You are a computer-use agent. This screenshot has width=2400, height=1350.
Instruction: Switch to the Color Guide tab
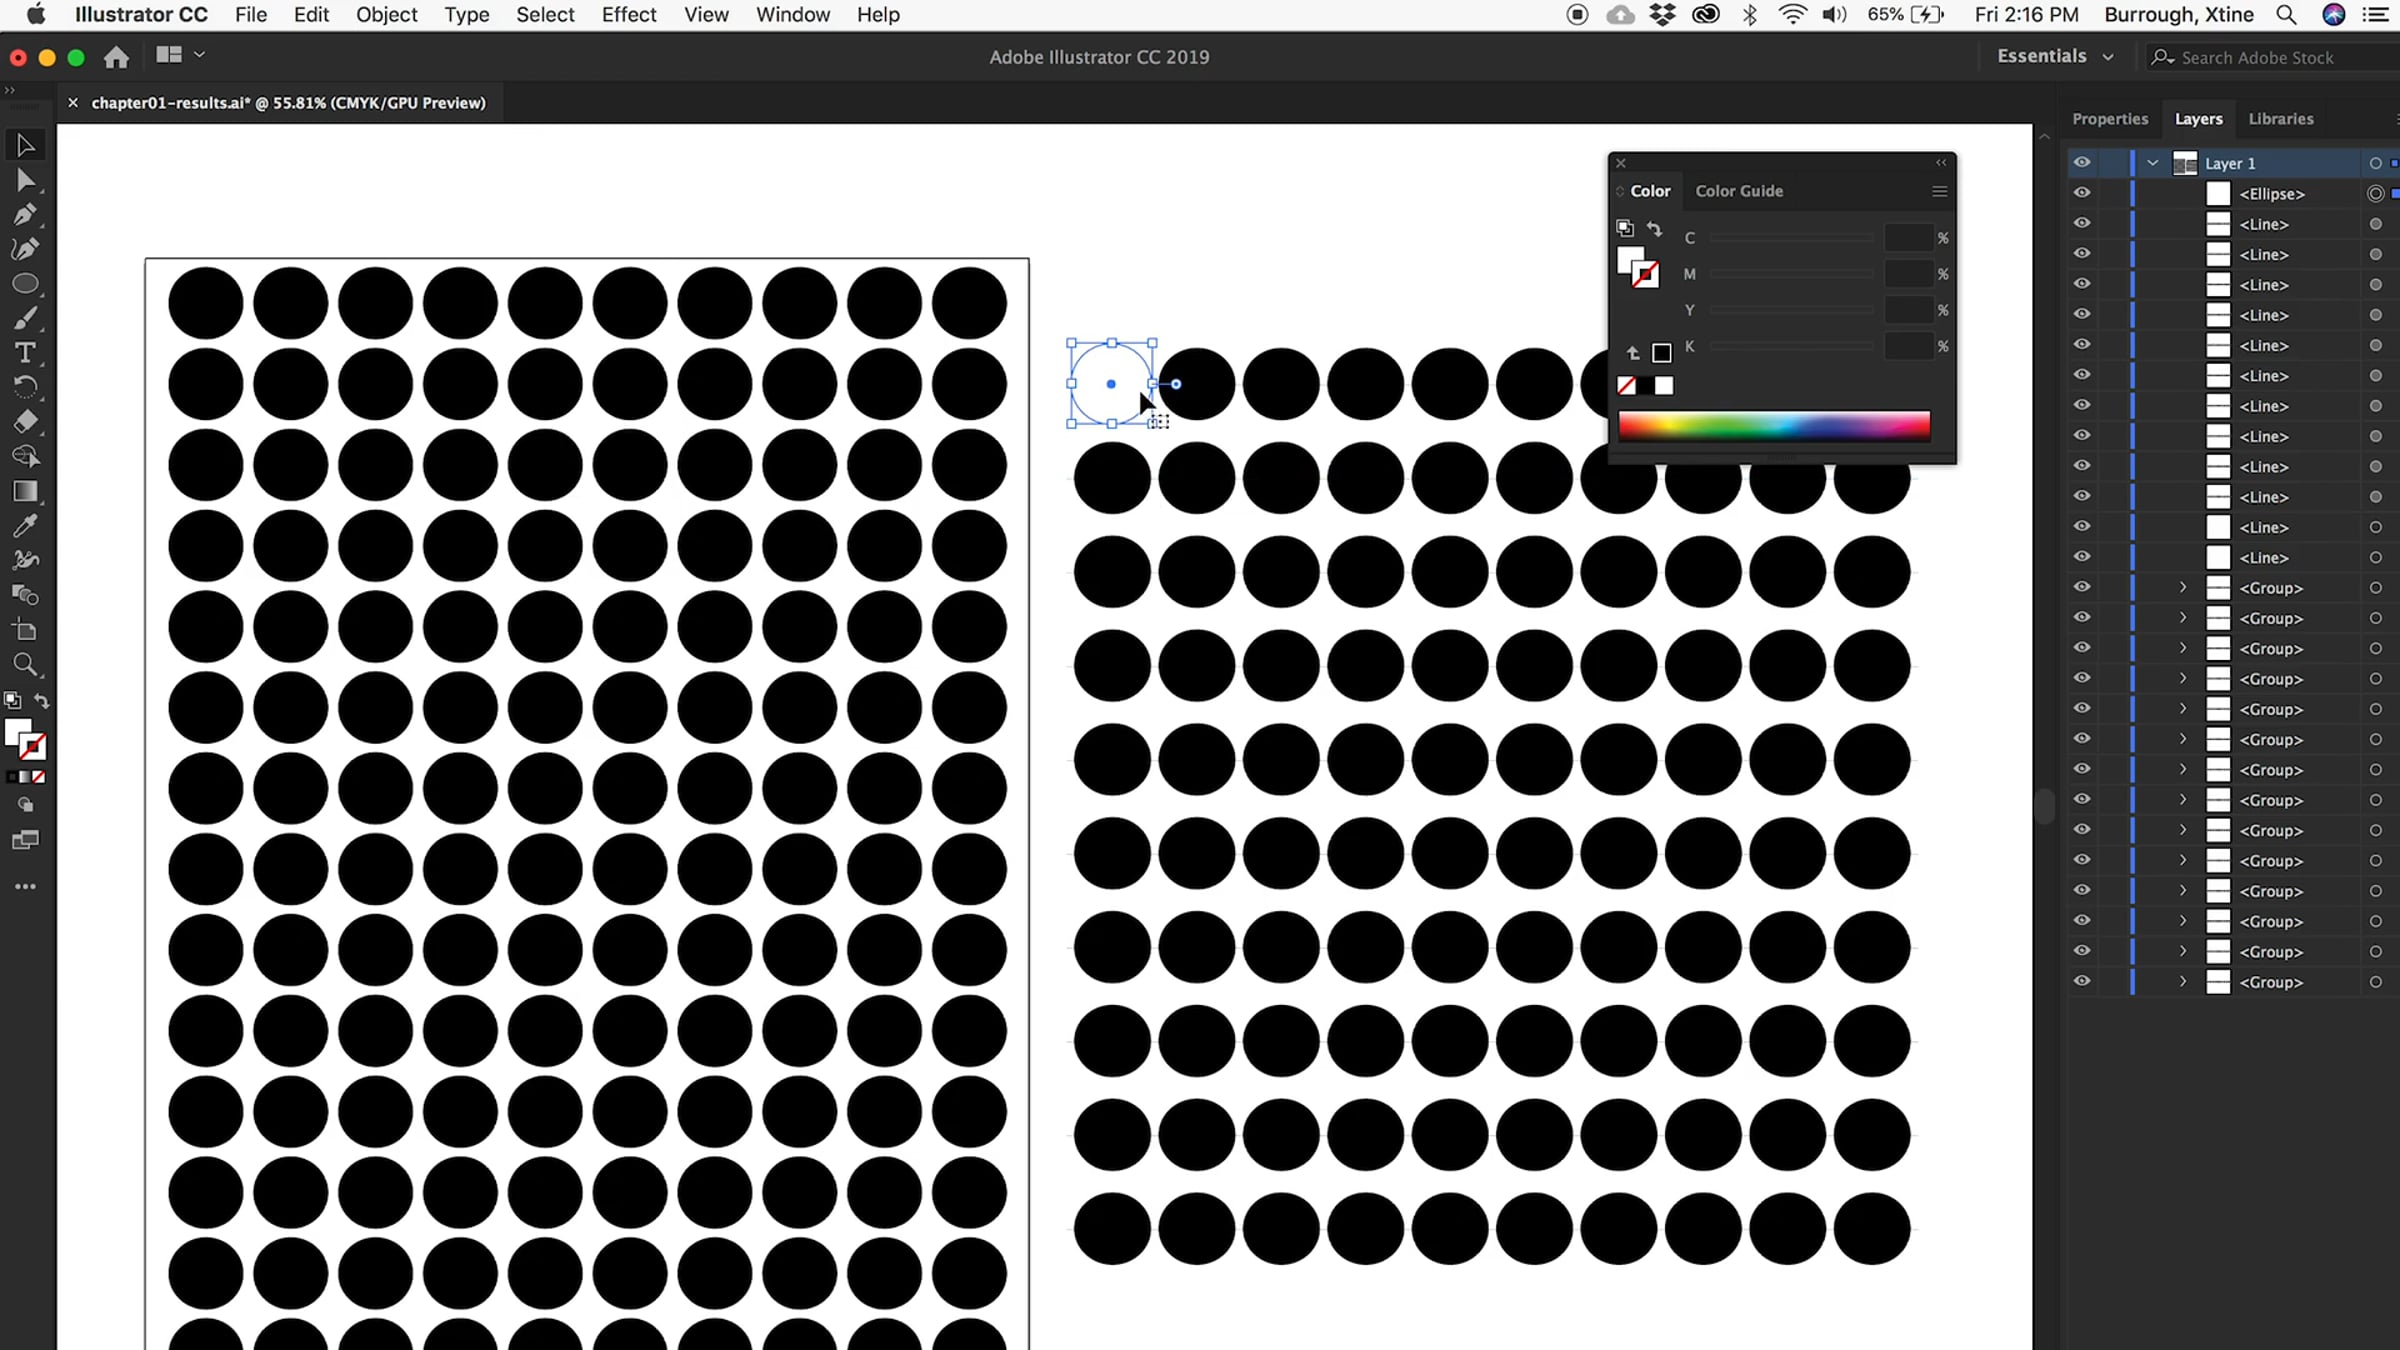(x=1738, y=191)
